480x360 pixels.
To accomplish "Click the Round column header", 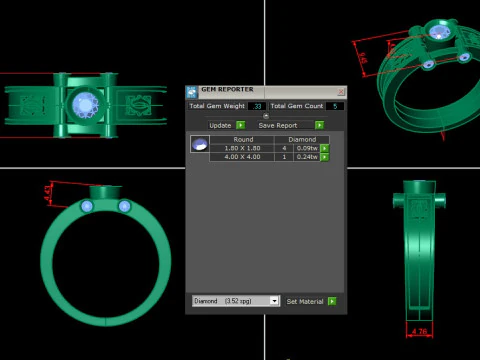I will point(243,140).
